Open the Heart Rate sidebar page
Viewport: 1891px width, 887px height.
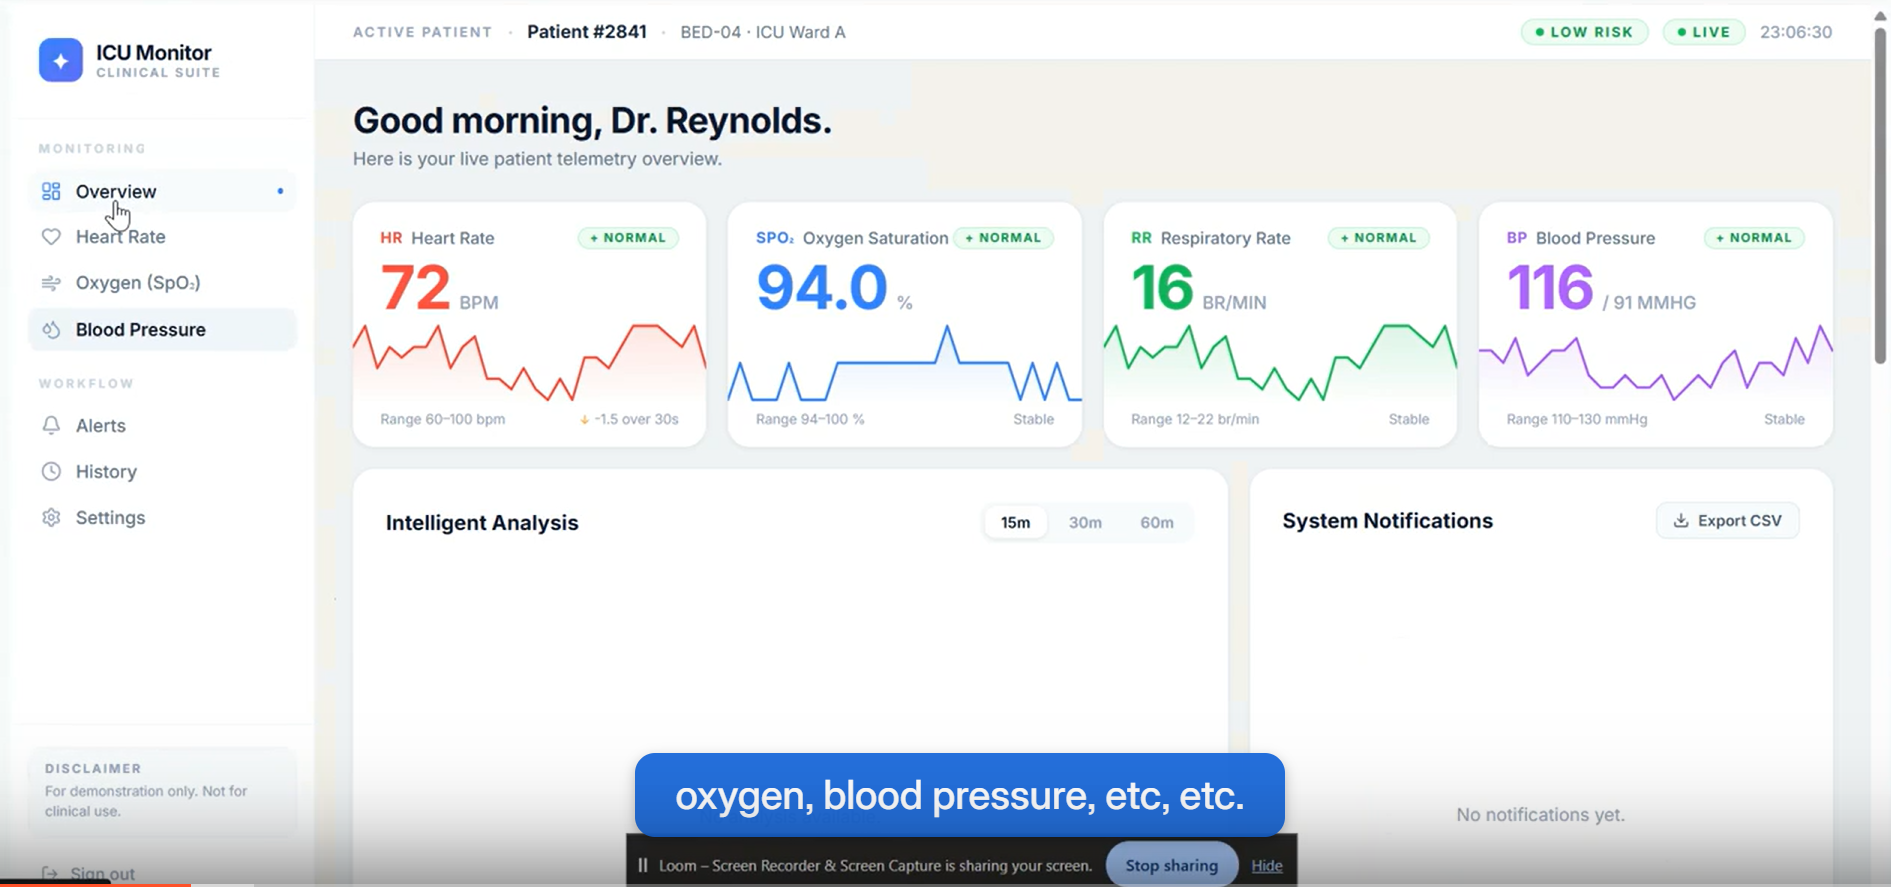click(163, 237)
